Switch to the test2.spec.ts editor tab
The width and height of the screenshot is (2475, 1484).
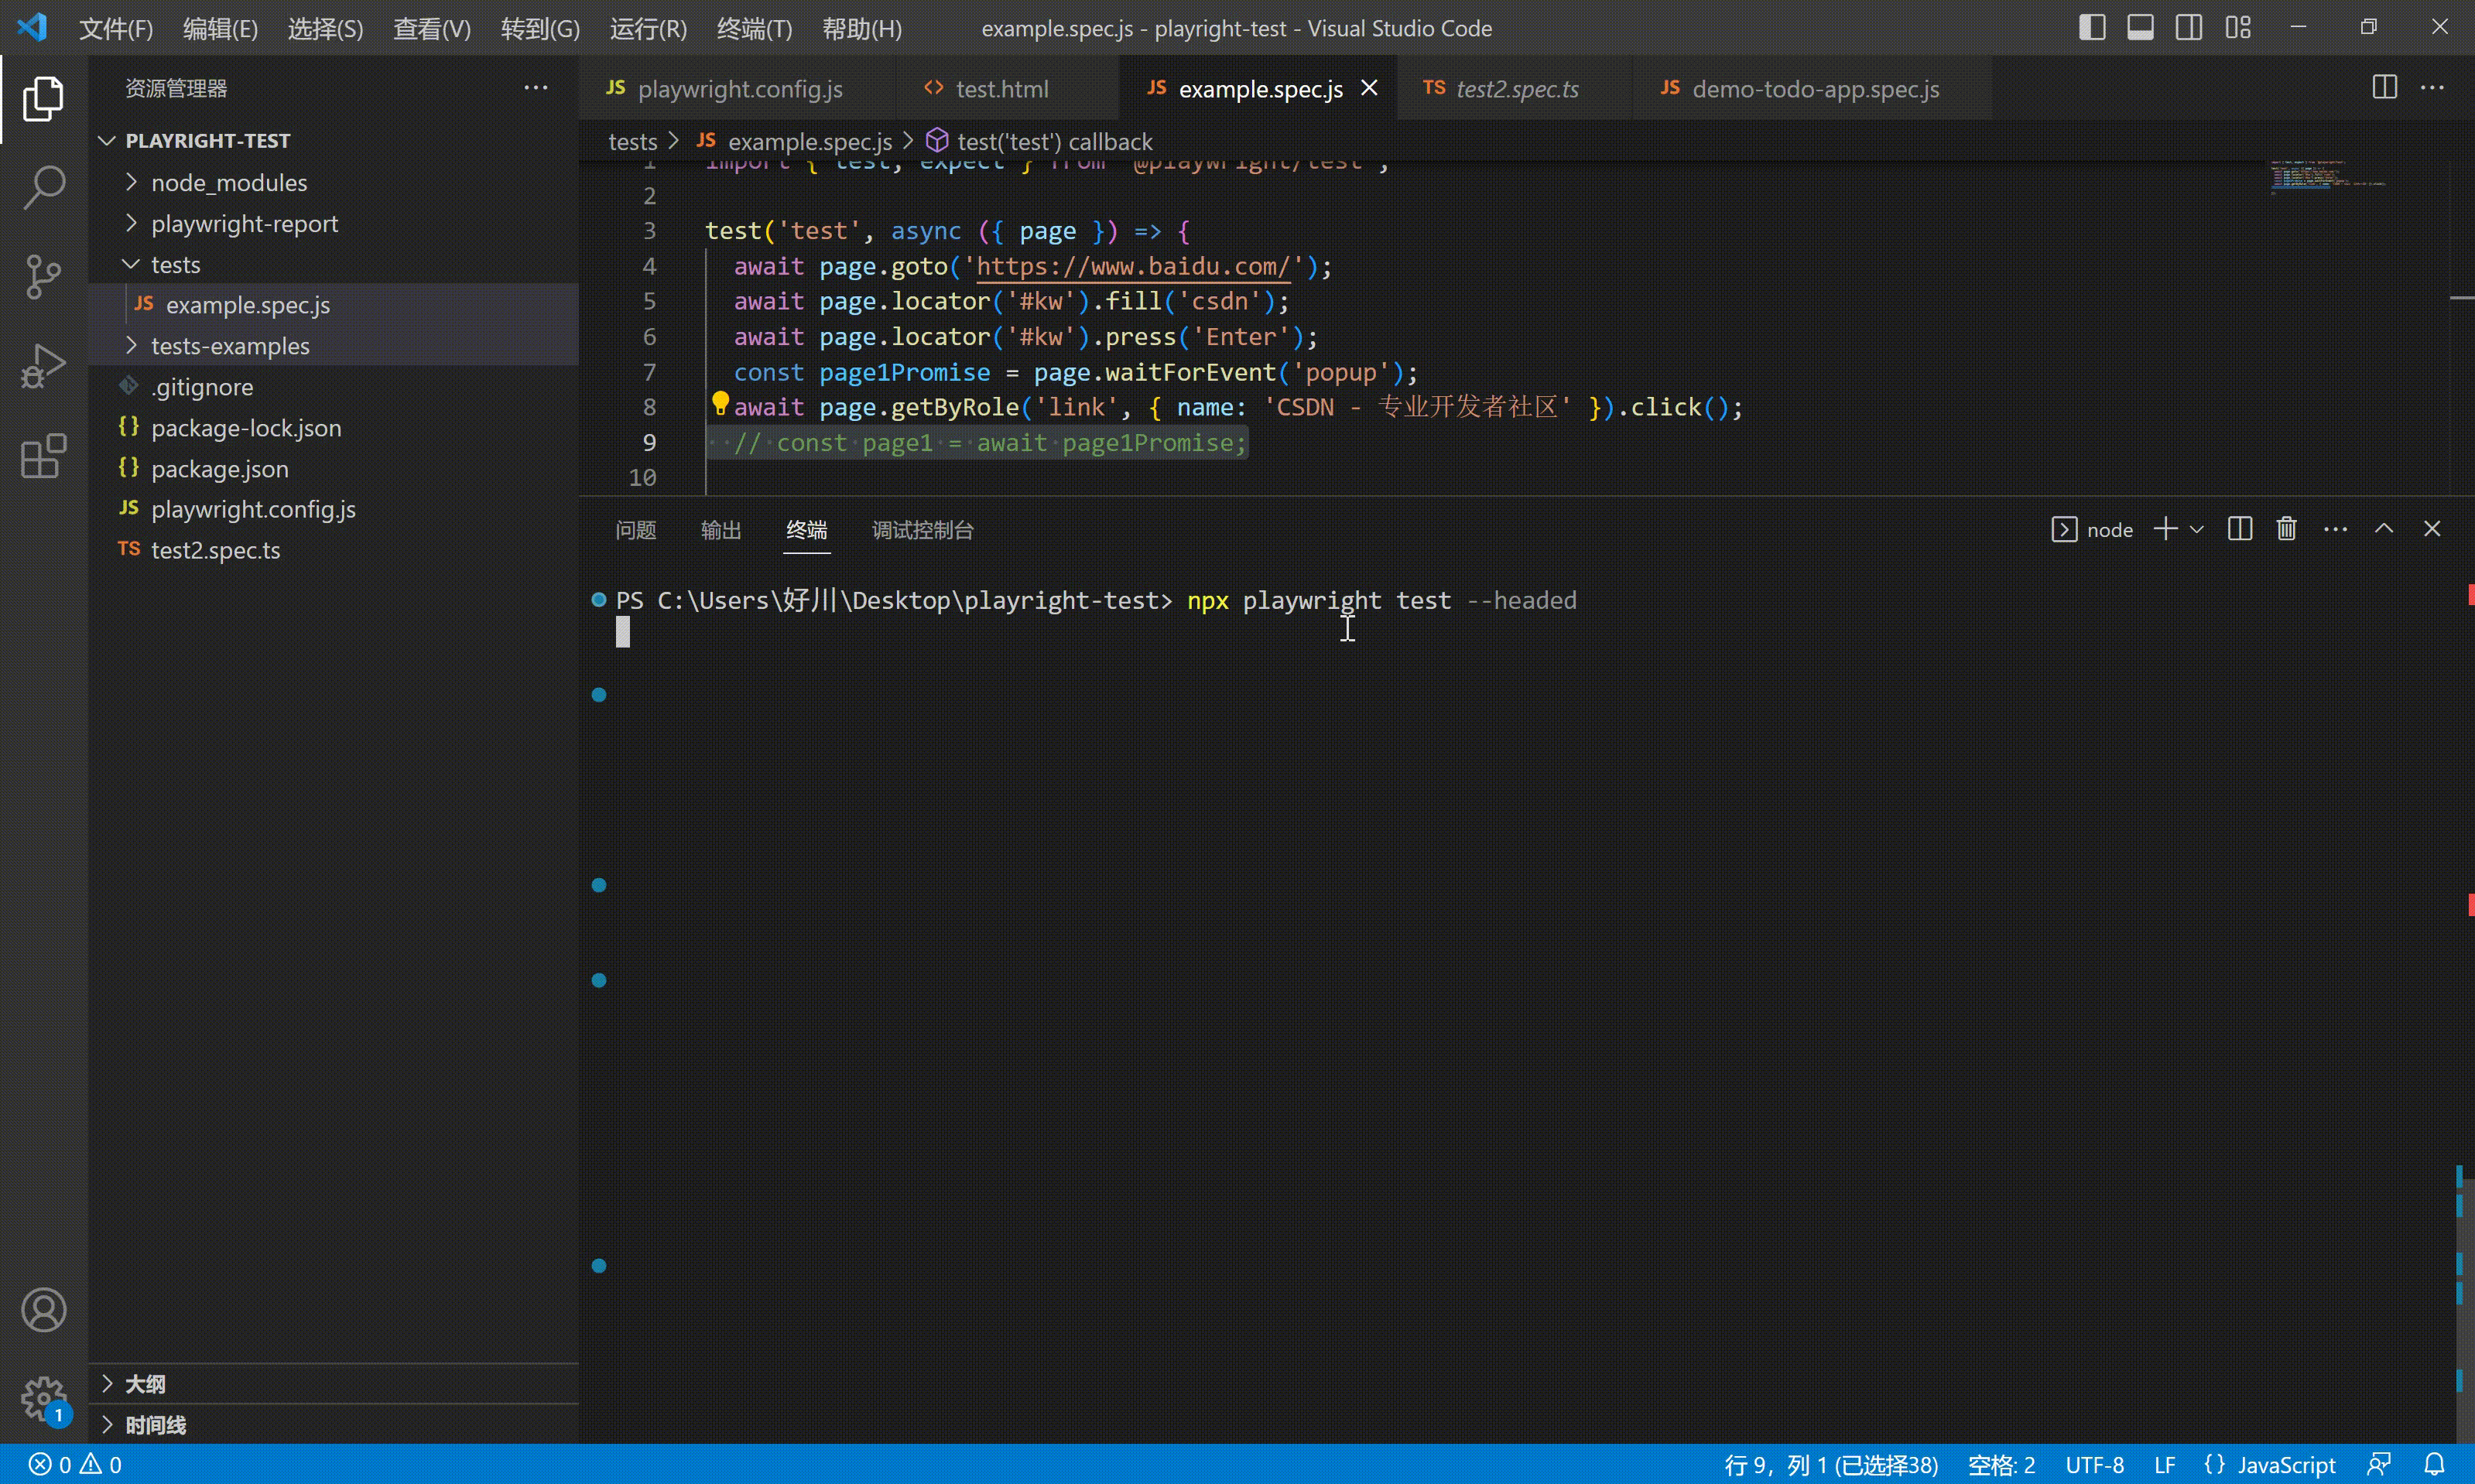pyautogui.click(x=1515, y=89)
